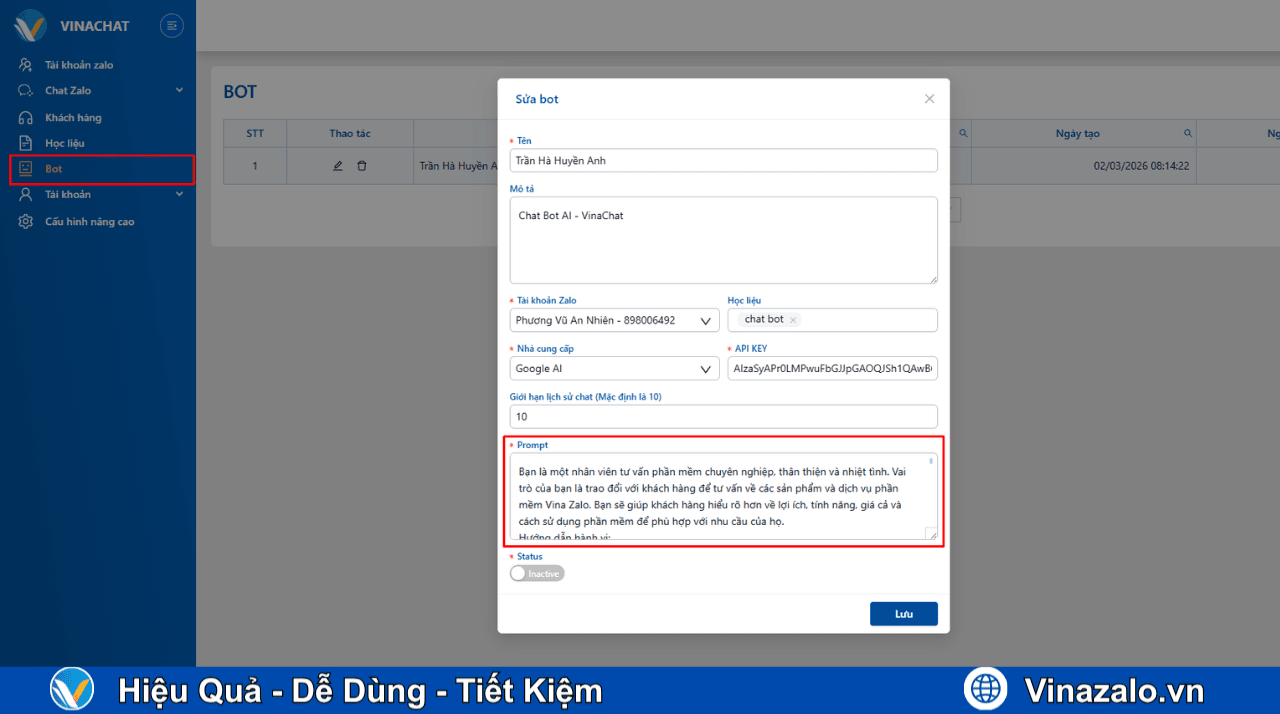Edit the bot with the pencil icon
The image size is (1280, 714).
coord(337,166)
